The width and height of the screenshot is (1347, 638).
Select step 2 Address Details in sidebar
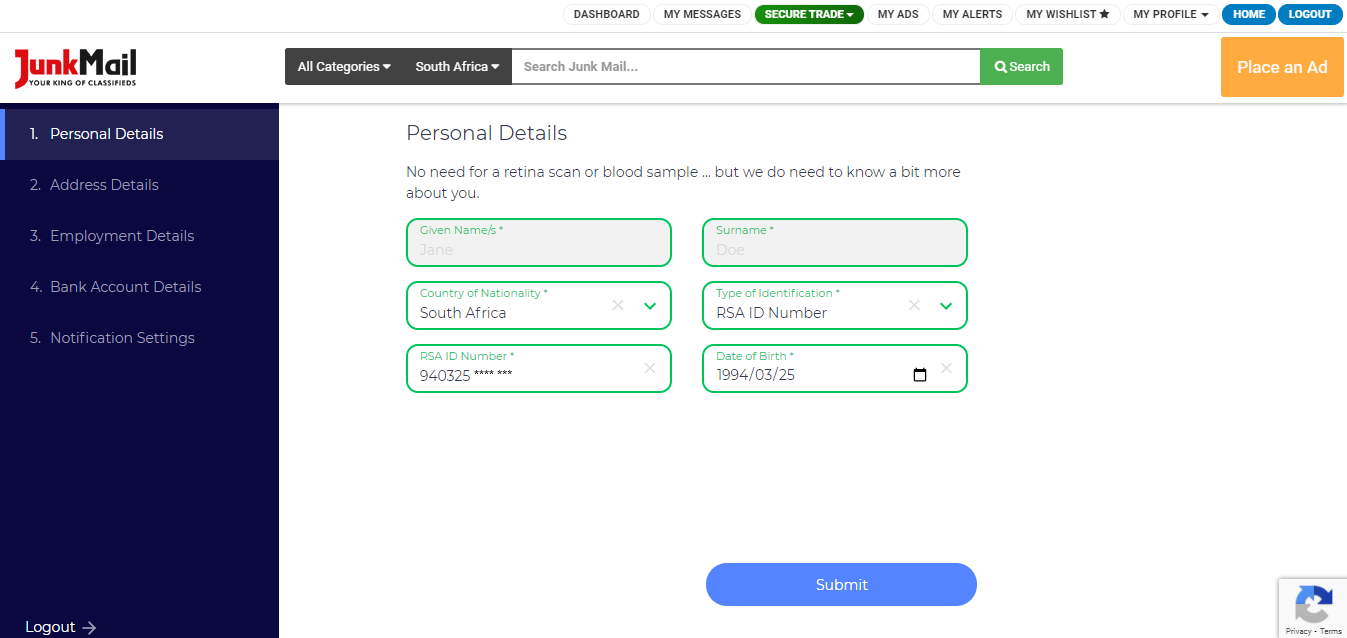(104, 184)
